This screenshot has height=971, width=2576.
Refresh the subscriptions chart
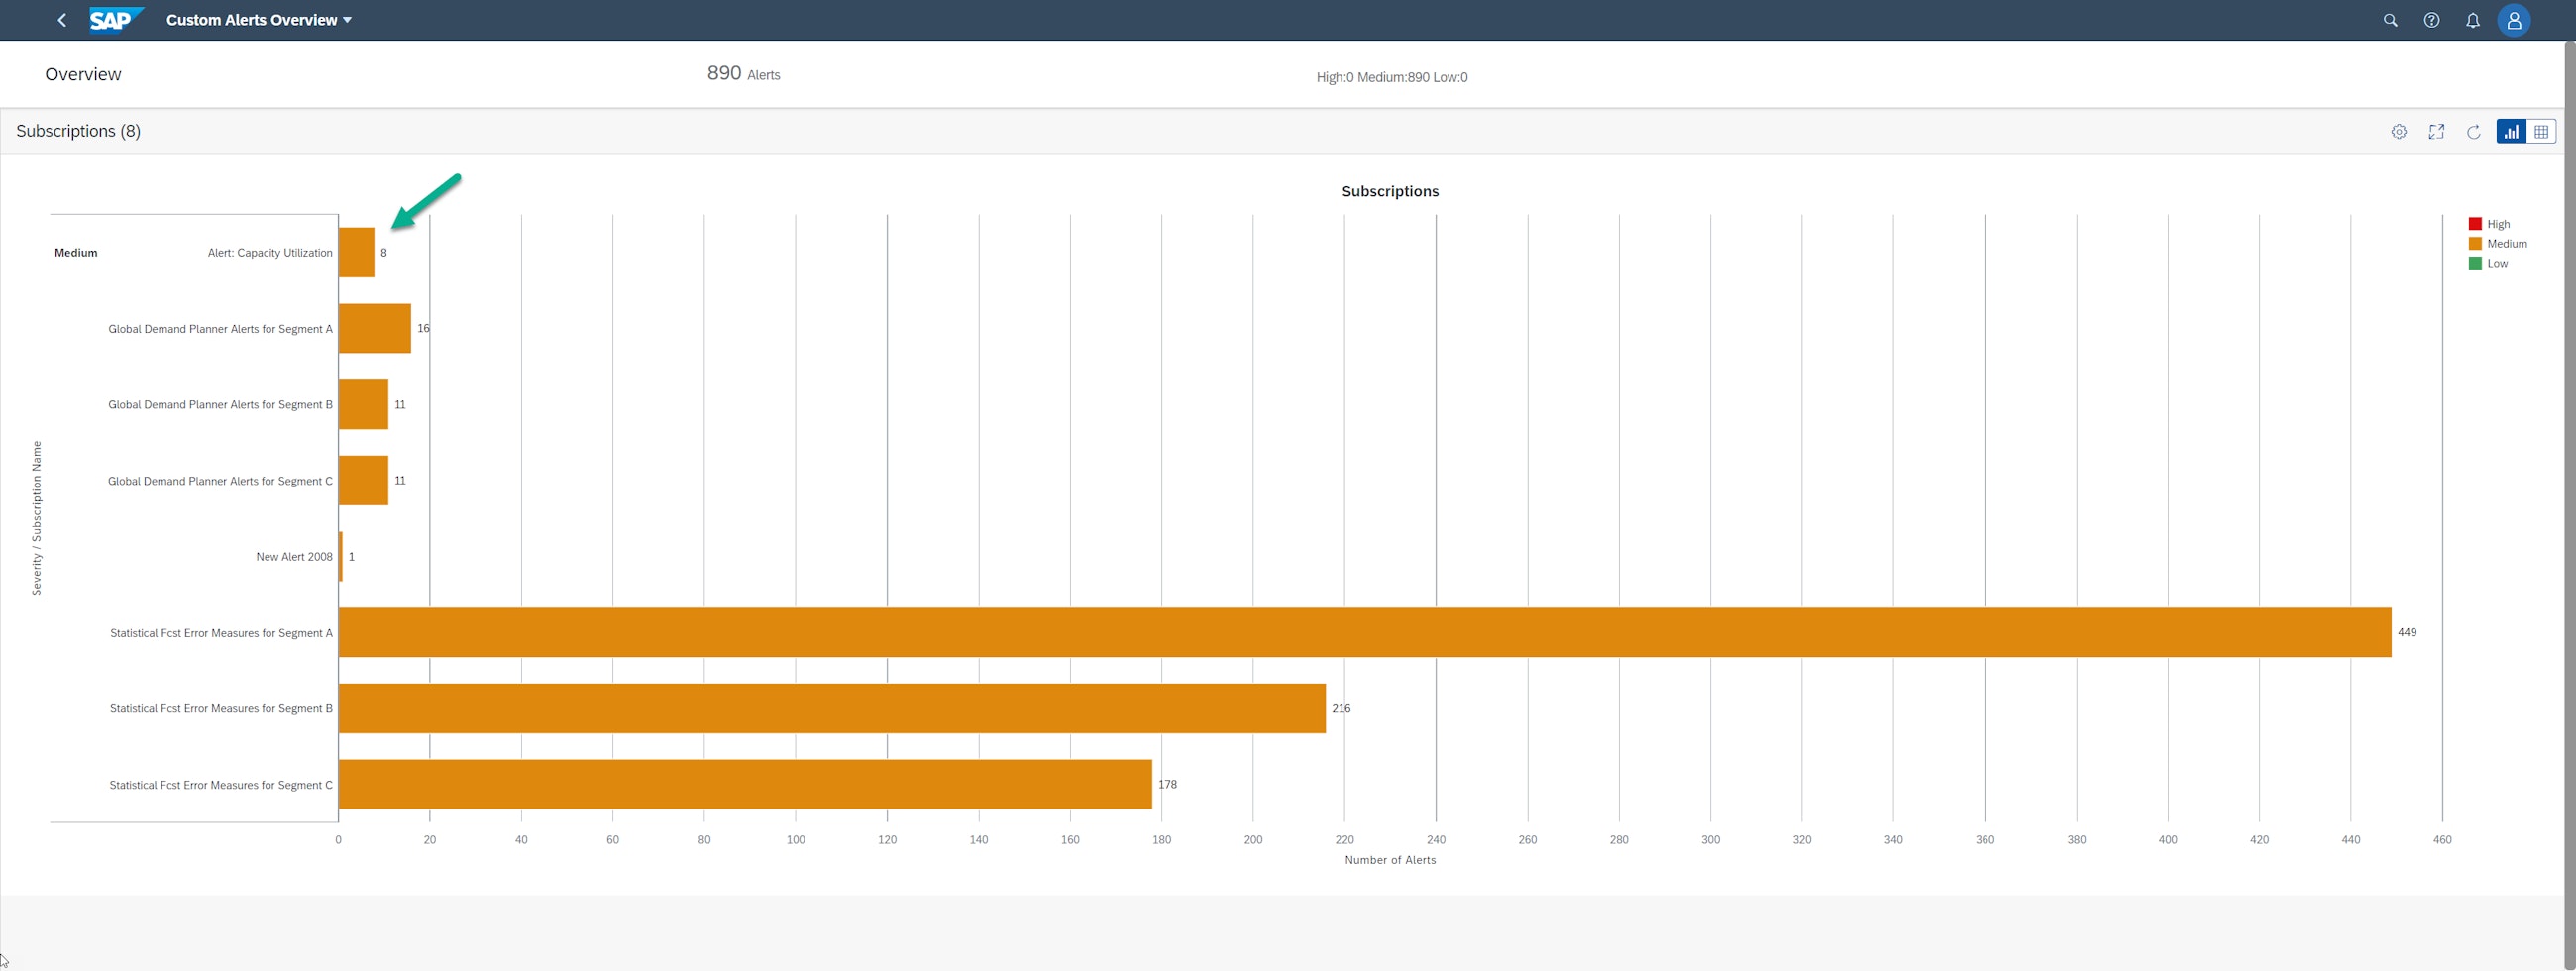[2473, 132]
